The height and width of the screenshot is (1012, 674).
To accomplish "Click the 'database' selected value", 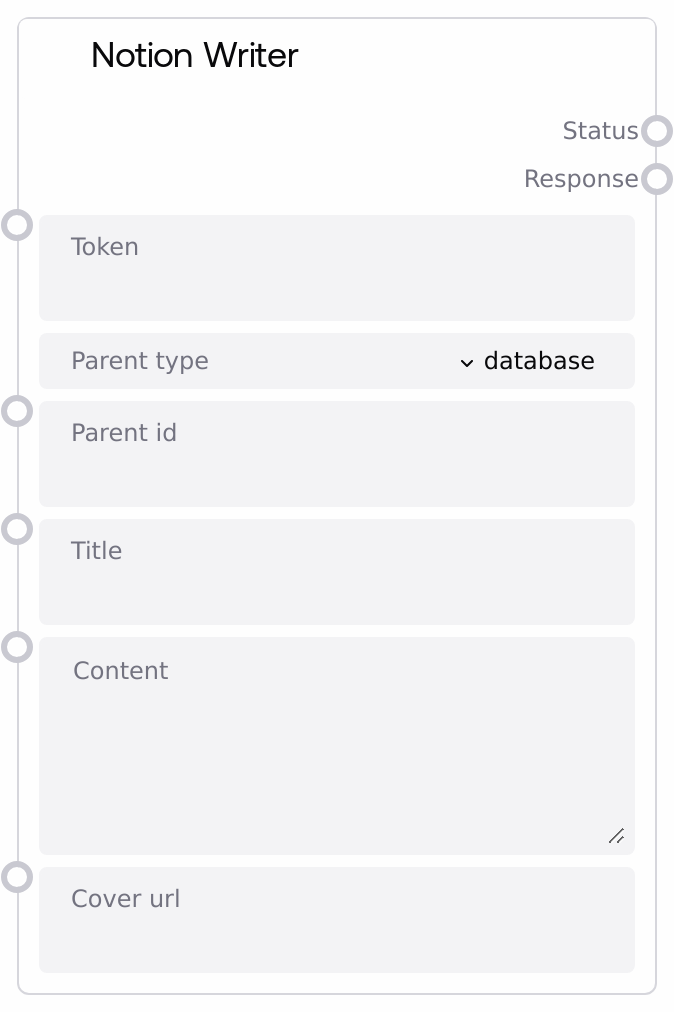I will pyautogui.click(x=539, y=361).
